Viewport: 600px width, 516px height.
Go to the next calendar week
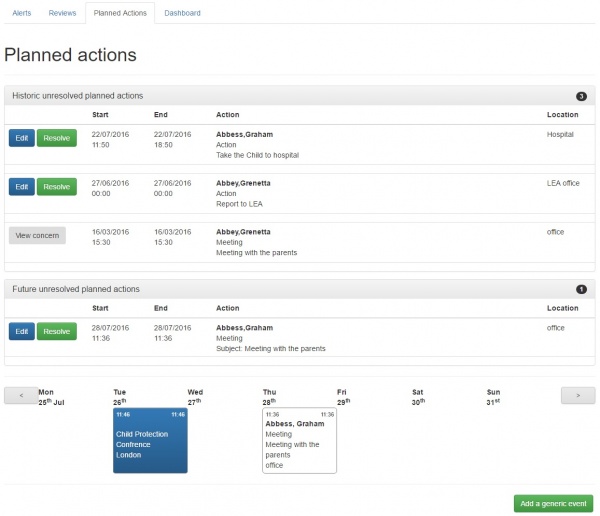[x=578, y=395]
